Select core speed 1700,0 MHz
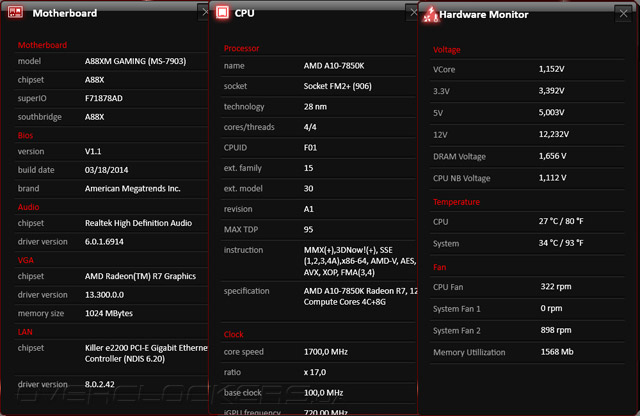The image size is (640, 416). click(325, 352)
